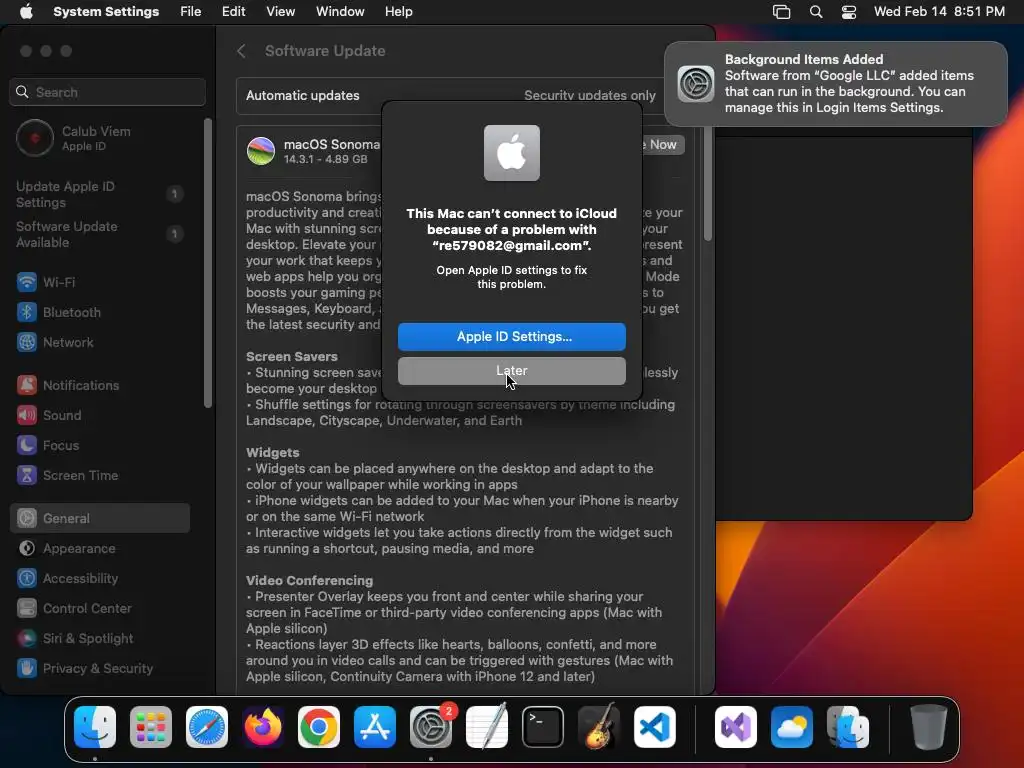The height and width of the screenshot is (768, 1024).
Task: Click the Update Now button
Action: (x=663, y=144)
